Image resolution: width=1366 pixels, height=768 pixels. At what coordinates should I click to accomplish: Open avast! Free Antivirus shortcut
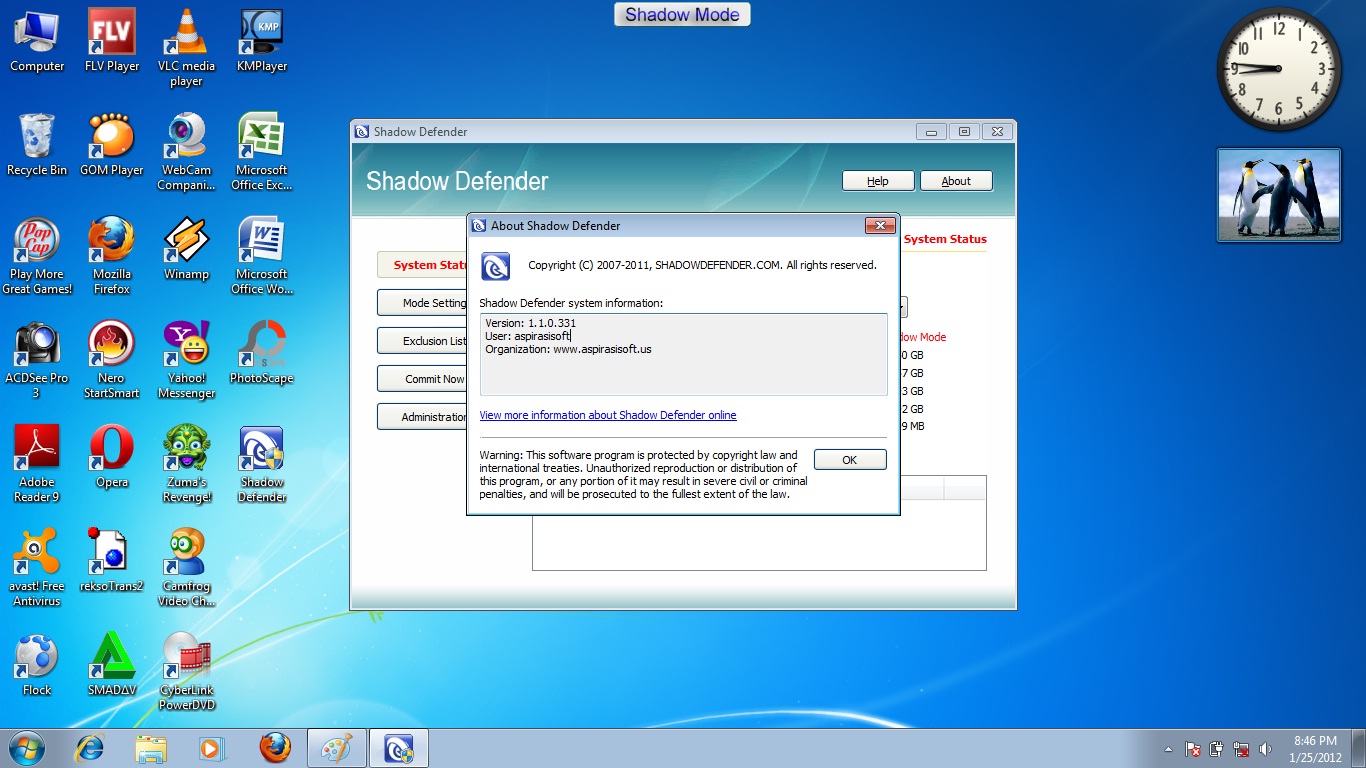[37, 568]
